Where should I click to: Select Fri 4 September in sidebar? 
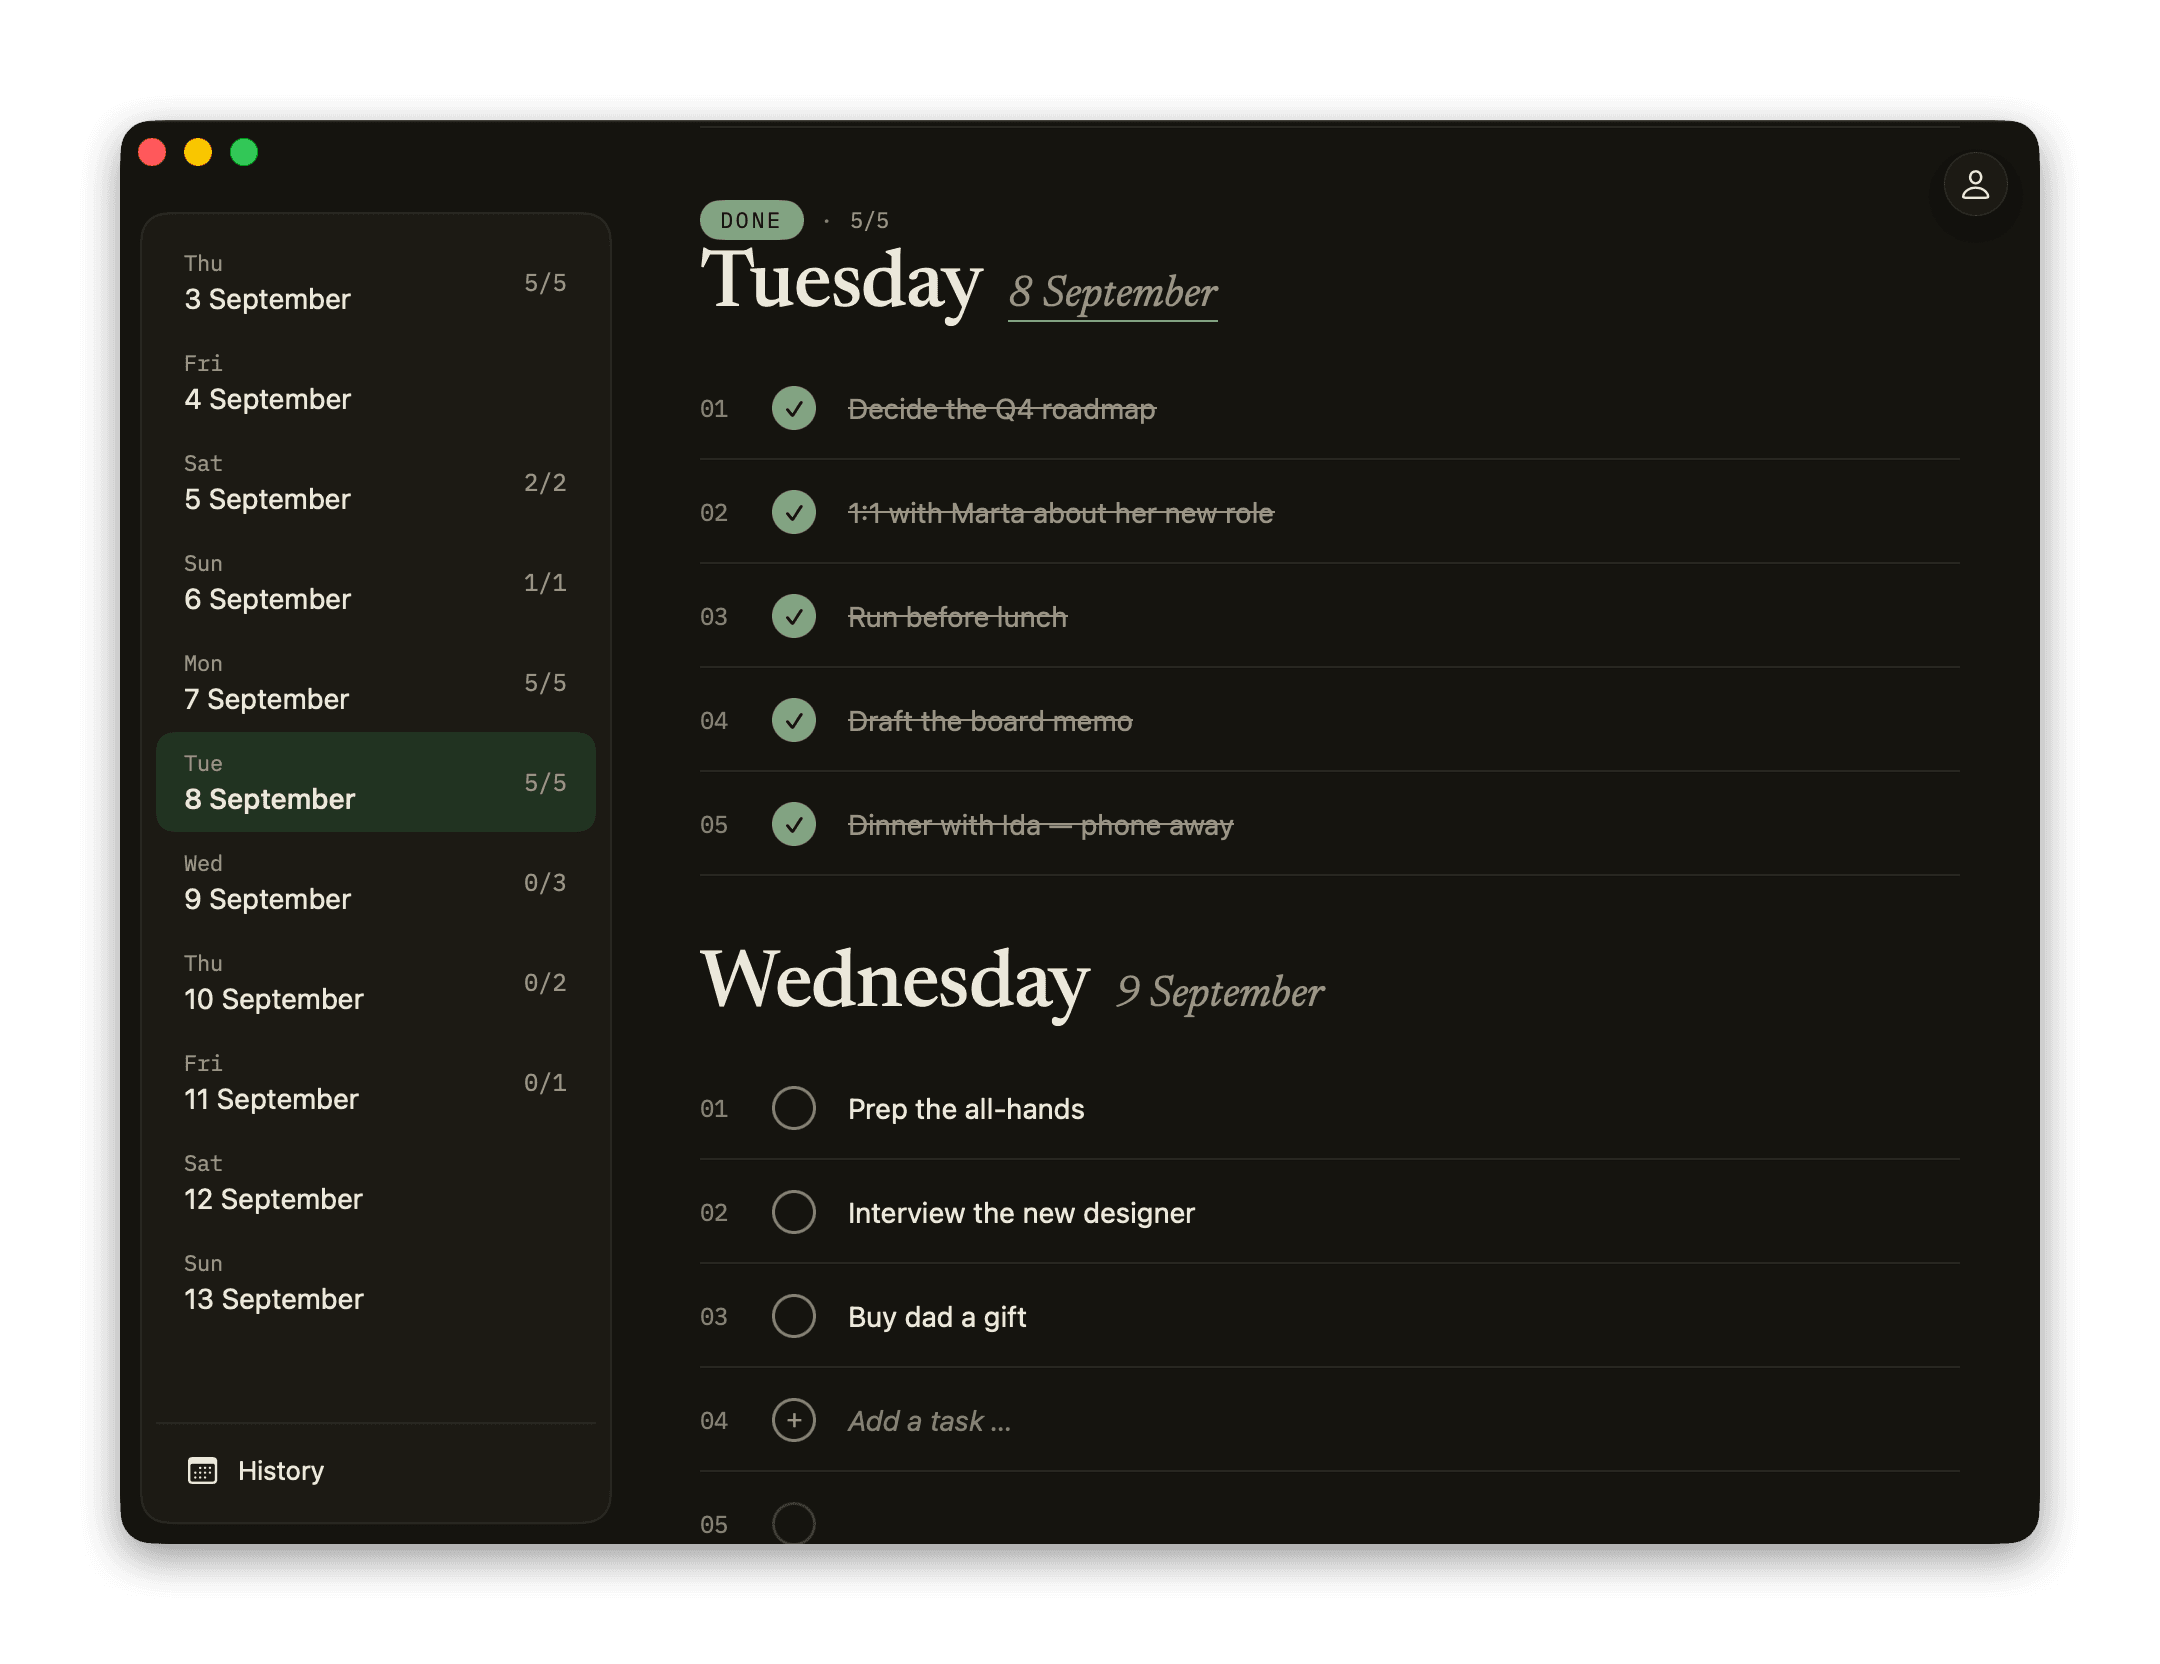point(376,382)
